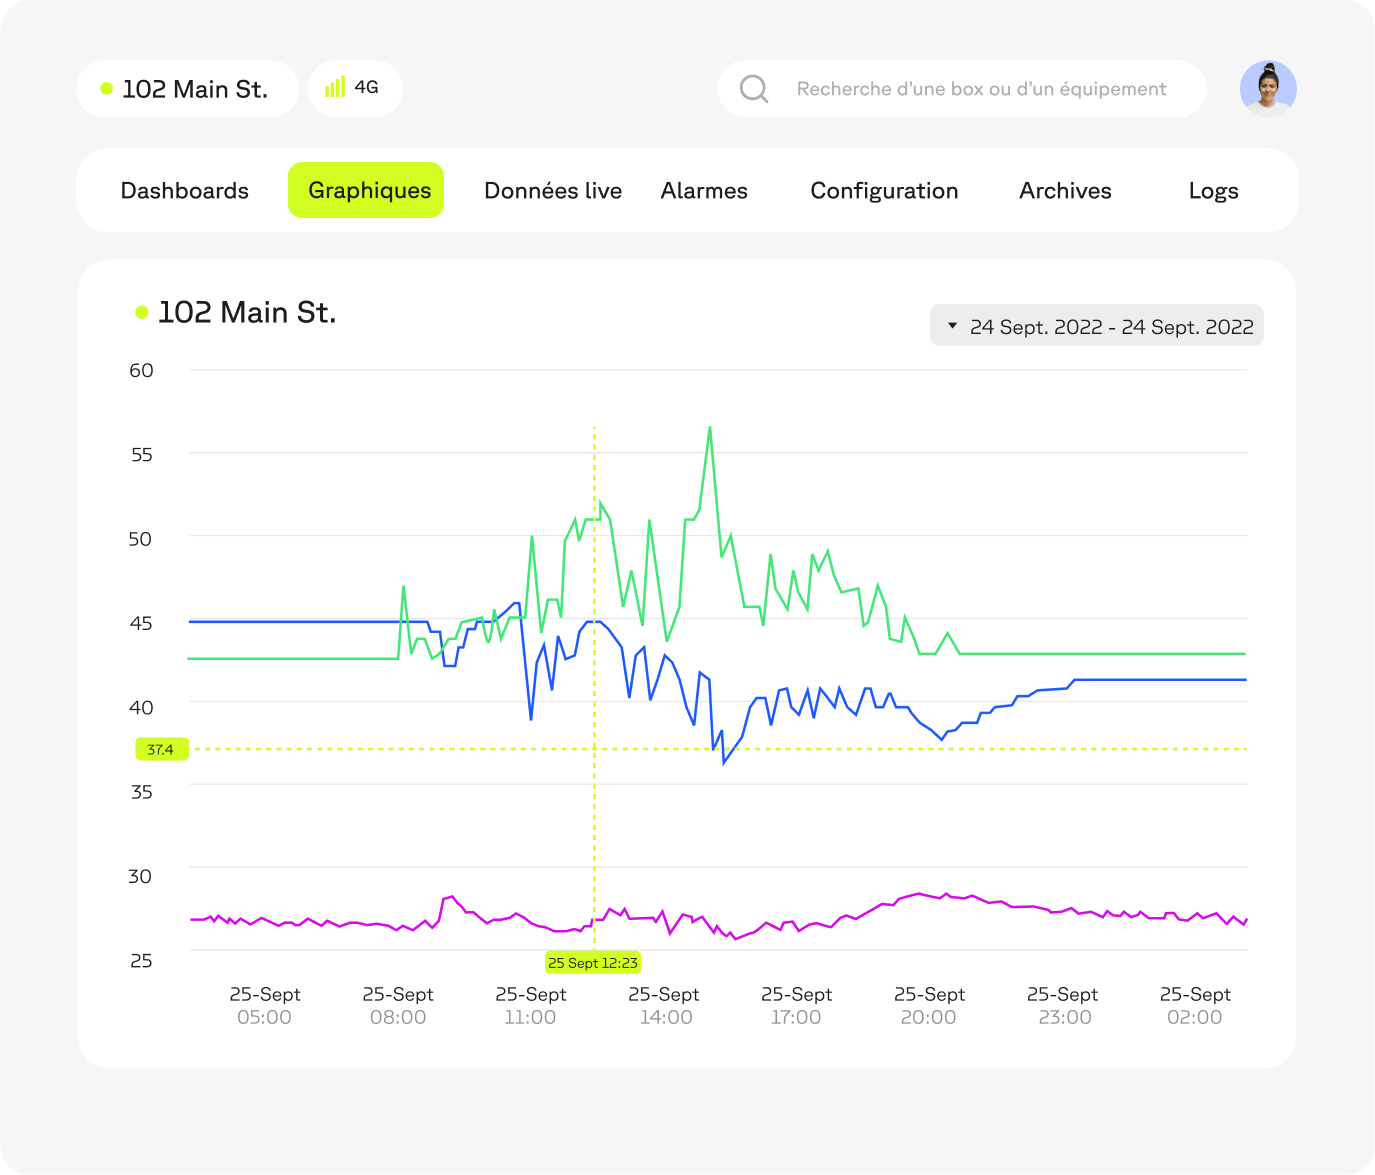The image size is (1375, 1175).
Task: Select Données live
Action: (552, 190)
